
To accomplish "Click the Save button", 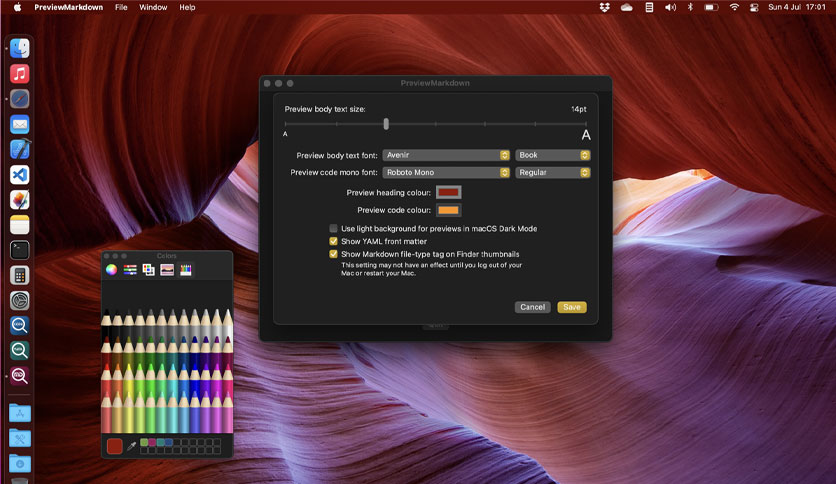I will click(x=572, y=307).
